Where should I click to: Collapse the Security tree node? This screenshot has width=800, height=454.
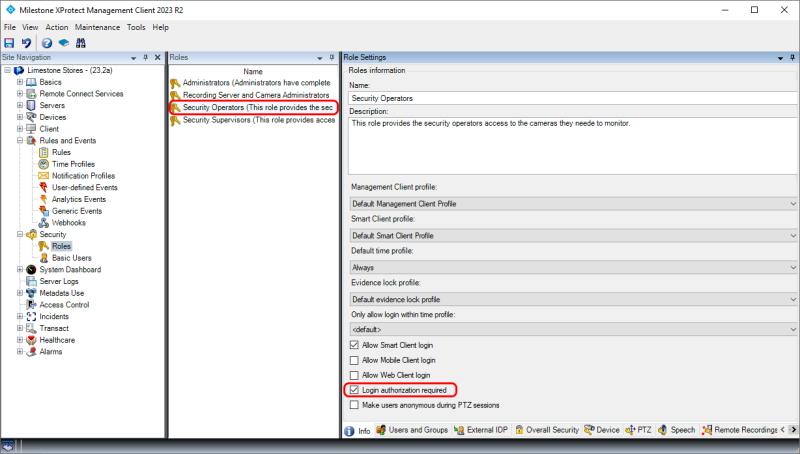20,235
